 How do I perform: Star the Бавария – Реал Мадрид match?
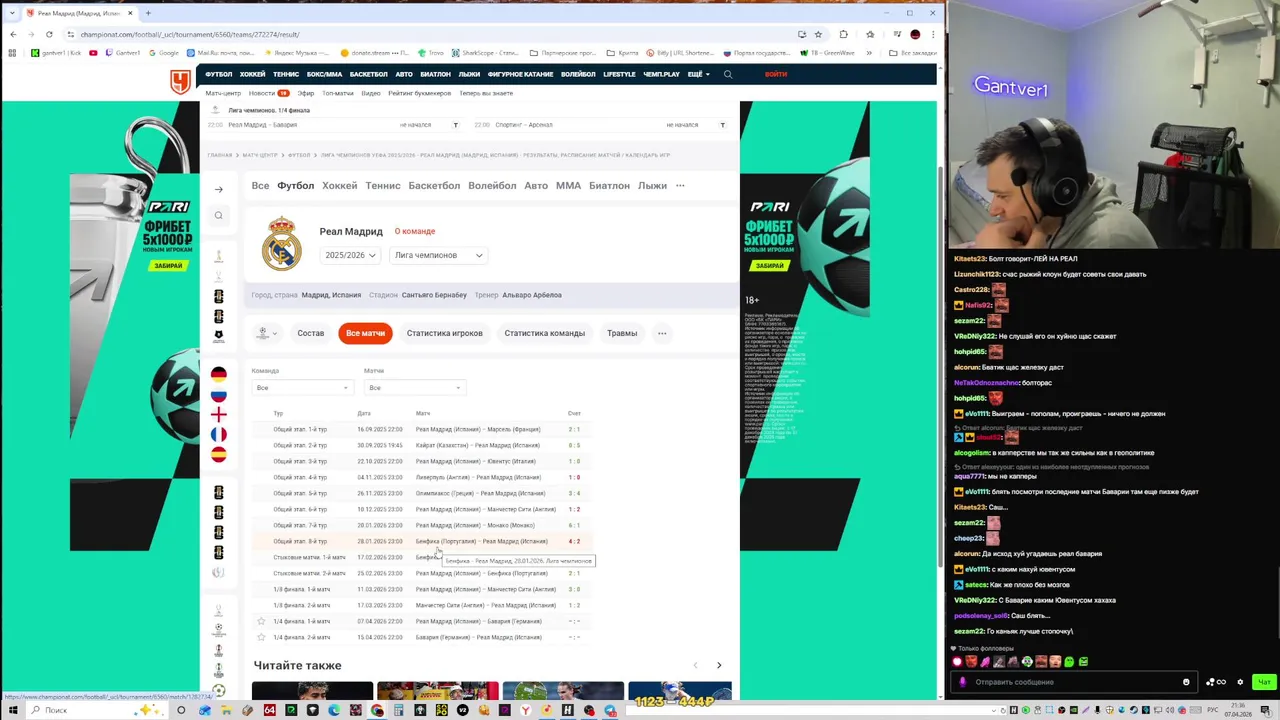(x=261, y=637)
